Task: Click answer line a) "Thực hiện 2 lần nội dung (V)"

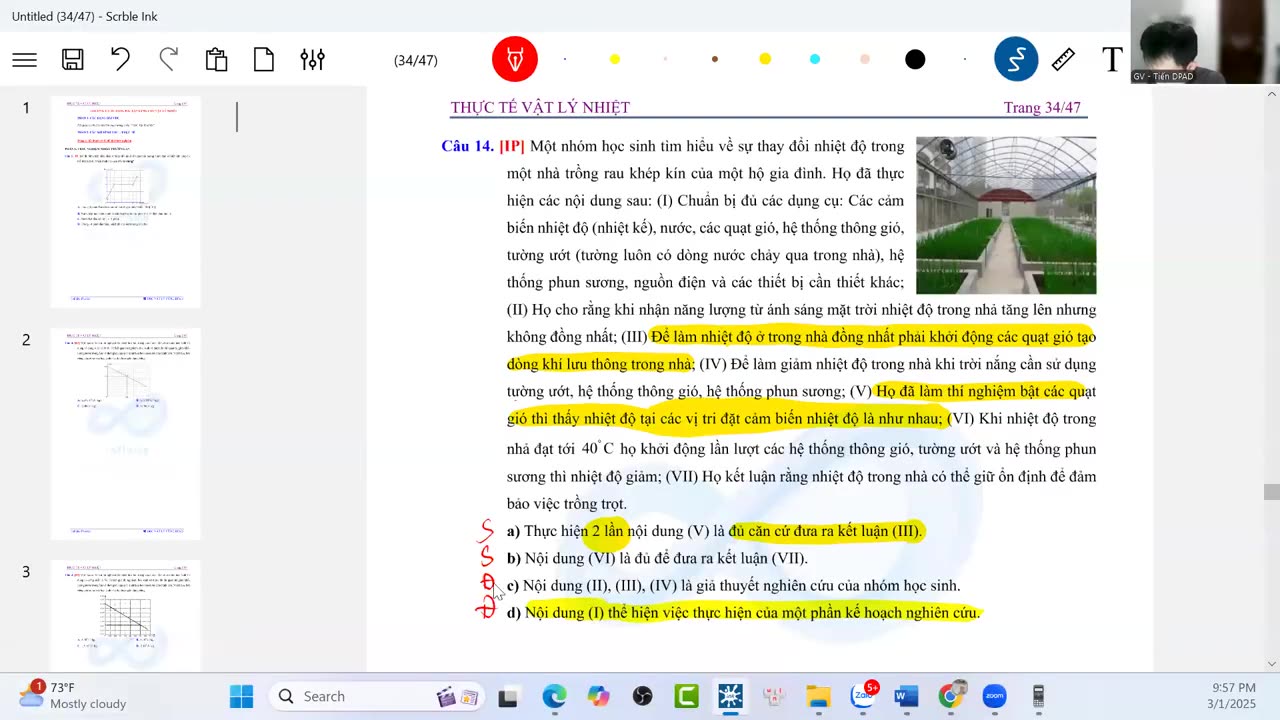Action: [x=714, y=531]
